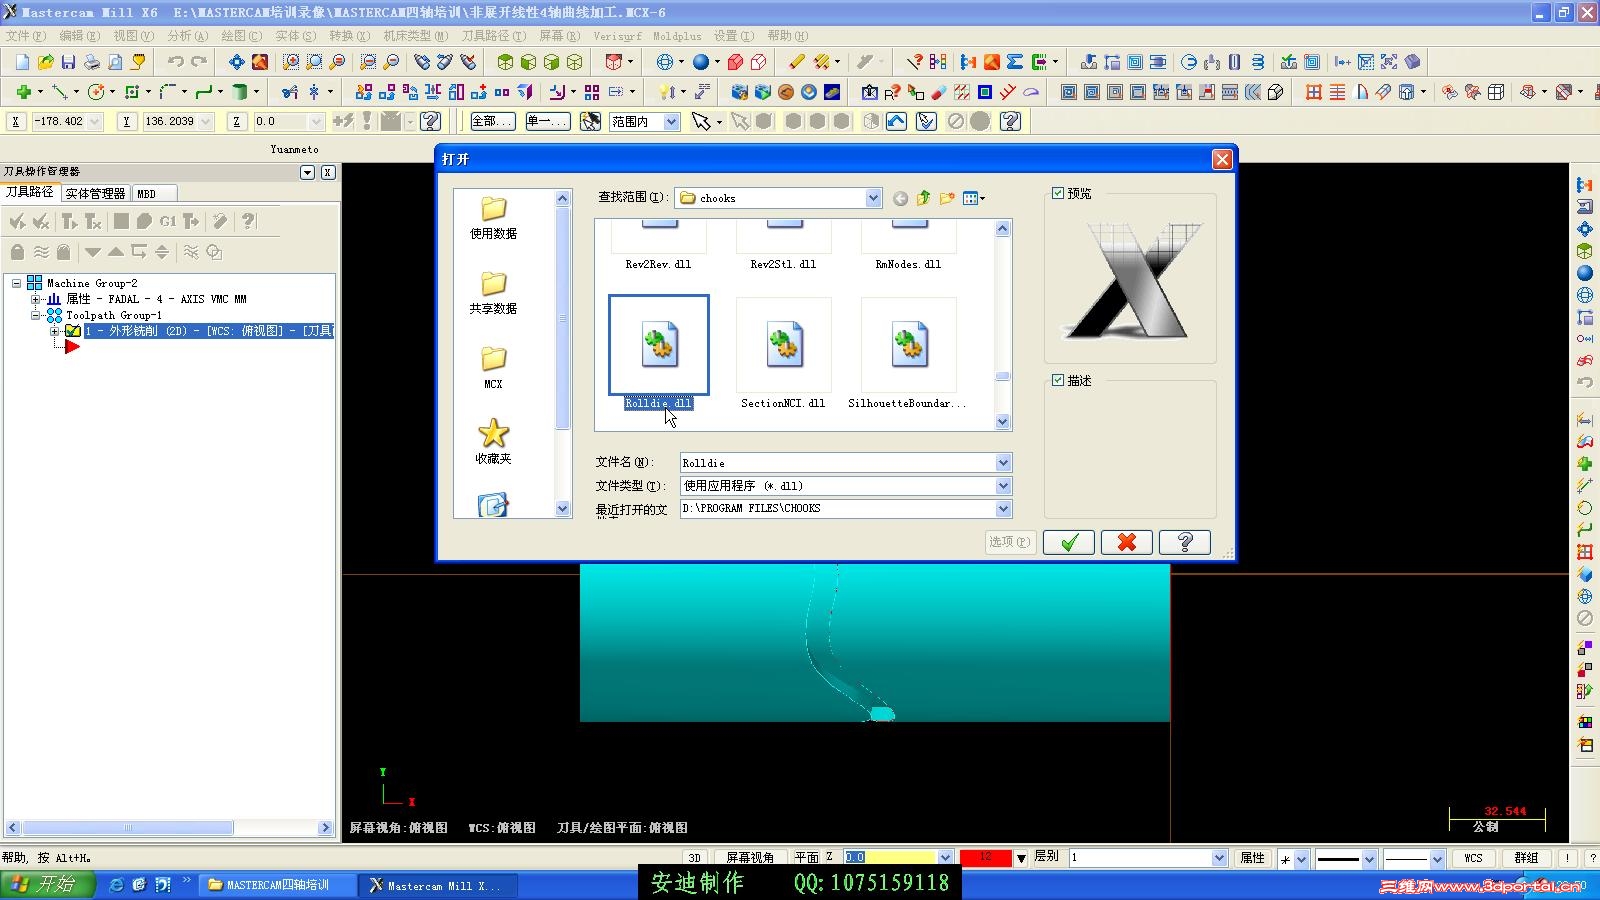Click the question mark help button in dialog
The height and width of the screenshot is (900, 1600).
1185,542
